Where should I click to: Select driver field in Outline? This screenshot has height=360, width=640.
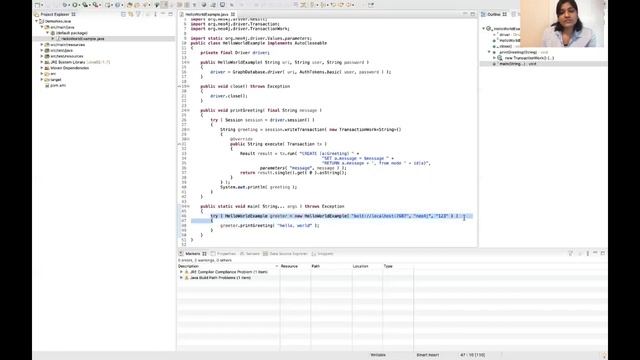(506, 35)
